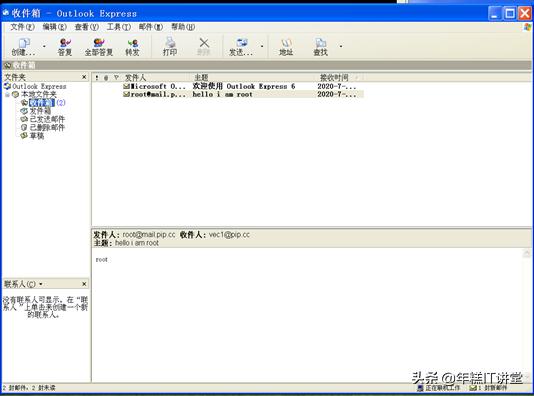Sort by sender (发件人) column header

click(x=135, y=78)
